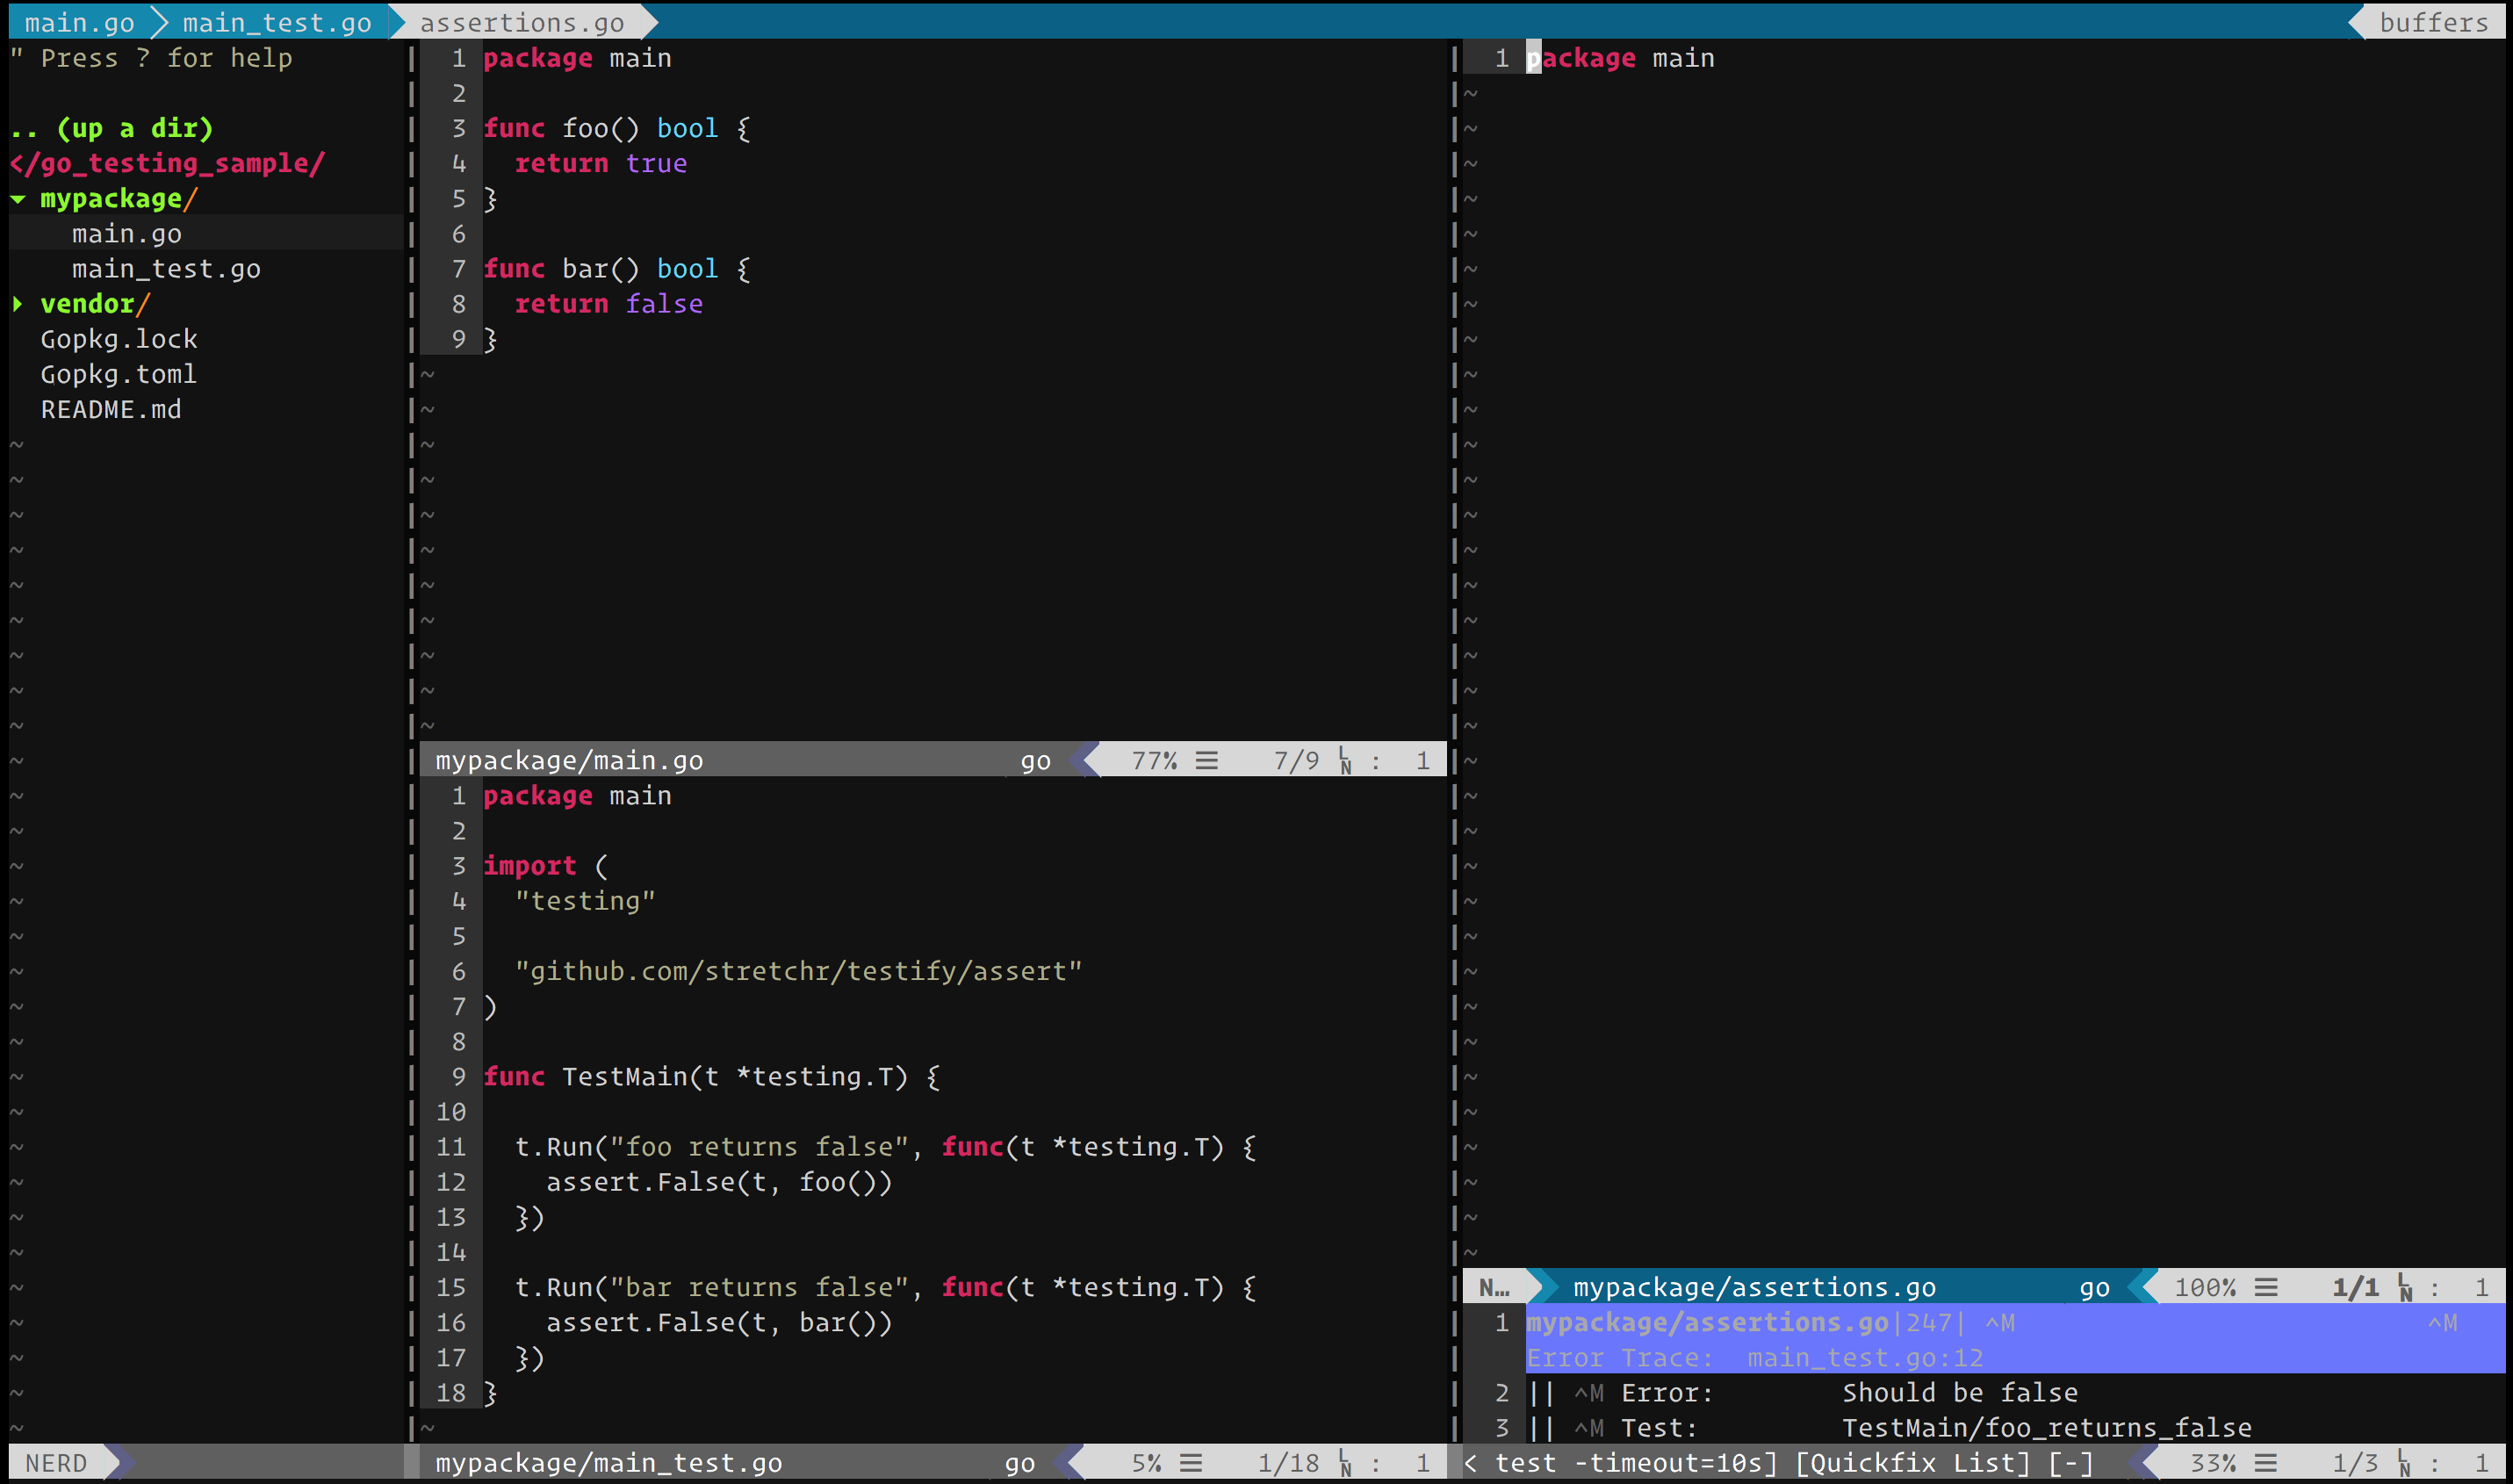Screen dimensions: 2513x1484
Task: Click the lines icon beside 5%
Action: click(1191, 1463)
